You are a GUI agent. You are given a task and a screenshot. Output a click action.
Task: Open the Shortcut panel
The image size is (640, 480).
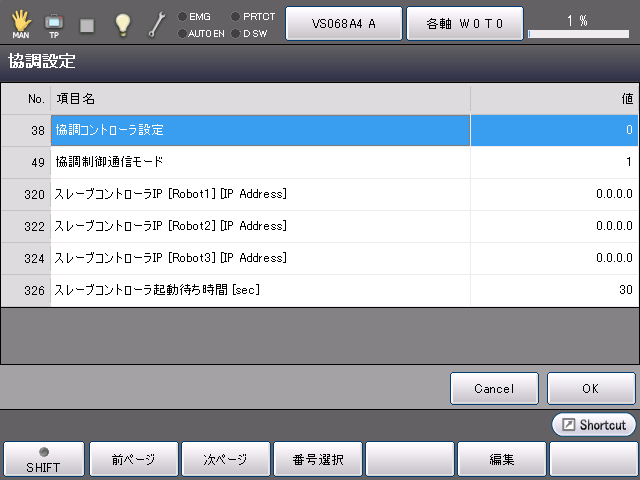click(593, 425)
